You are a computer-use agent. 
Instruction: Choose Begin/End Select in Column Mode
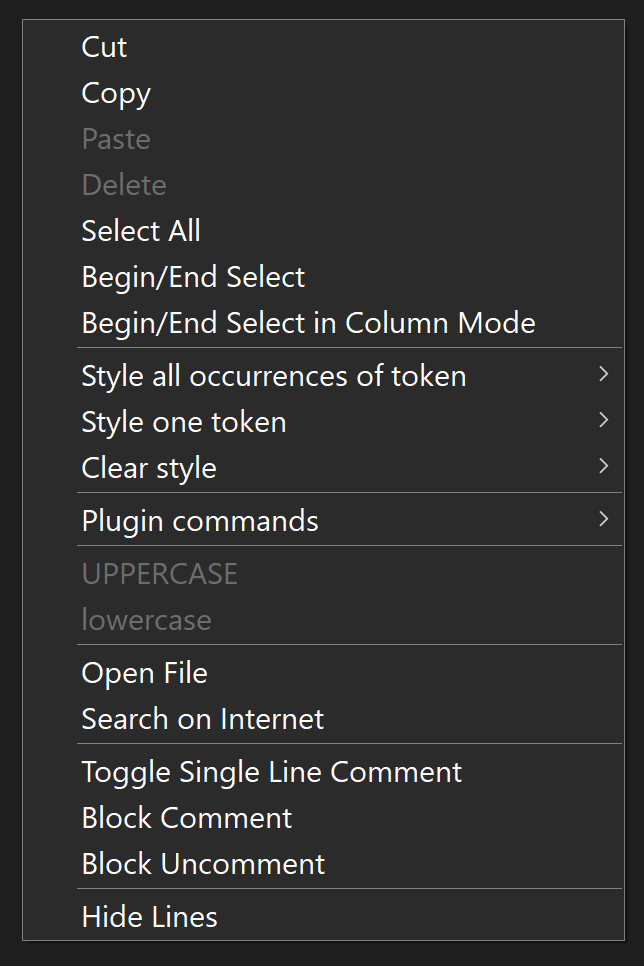(308, 323)
